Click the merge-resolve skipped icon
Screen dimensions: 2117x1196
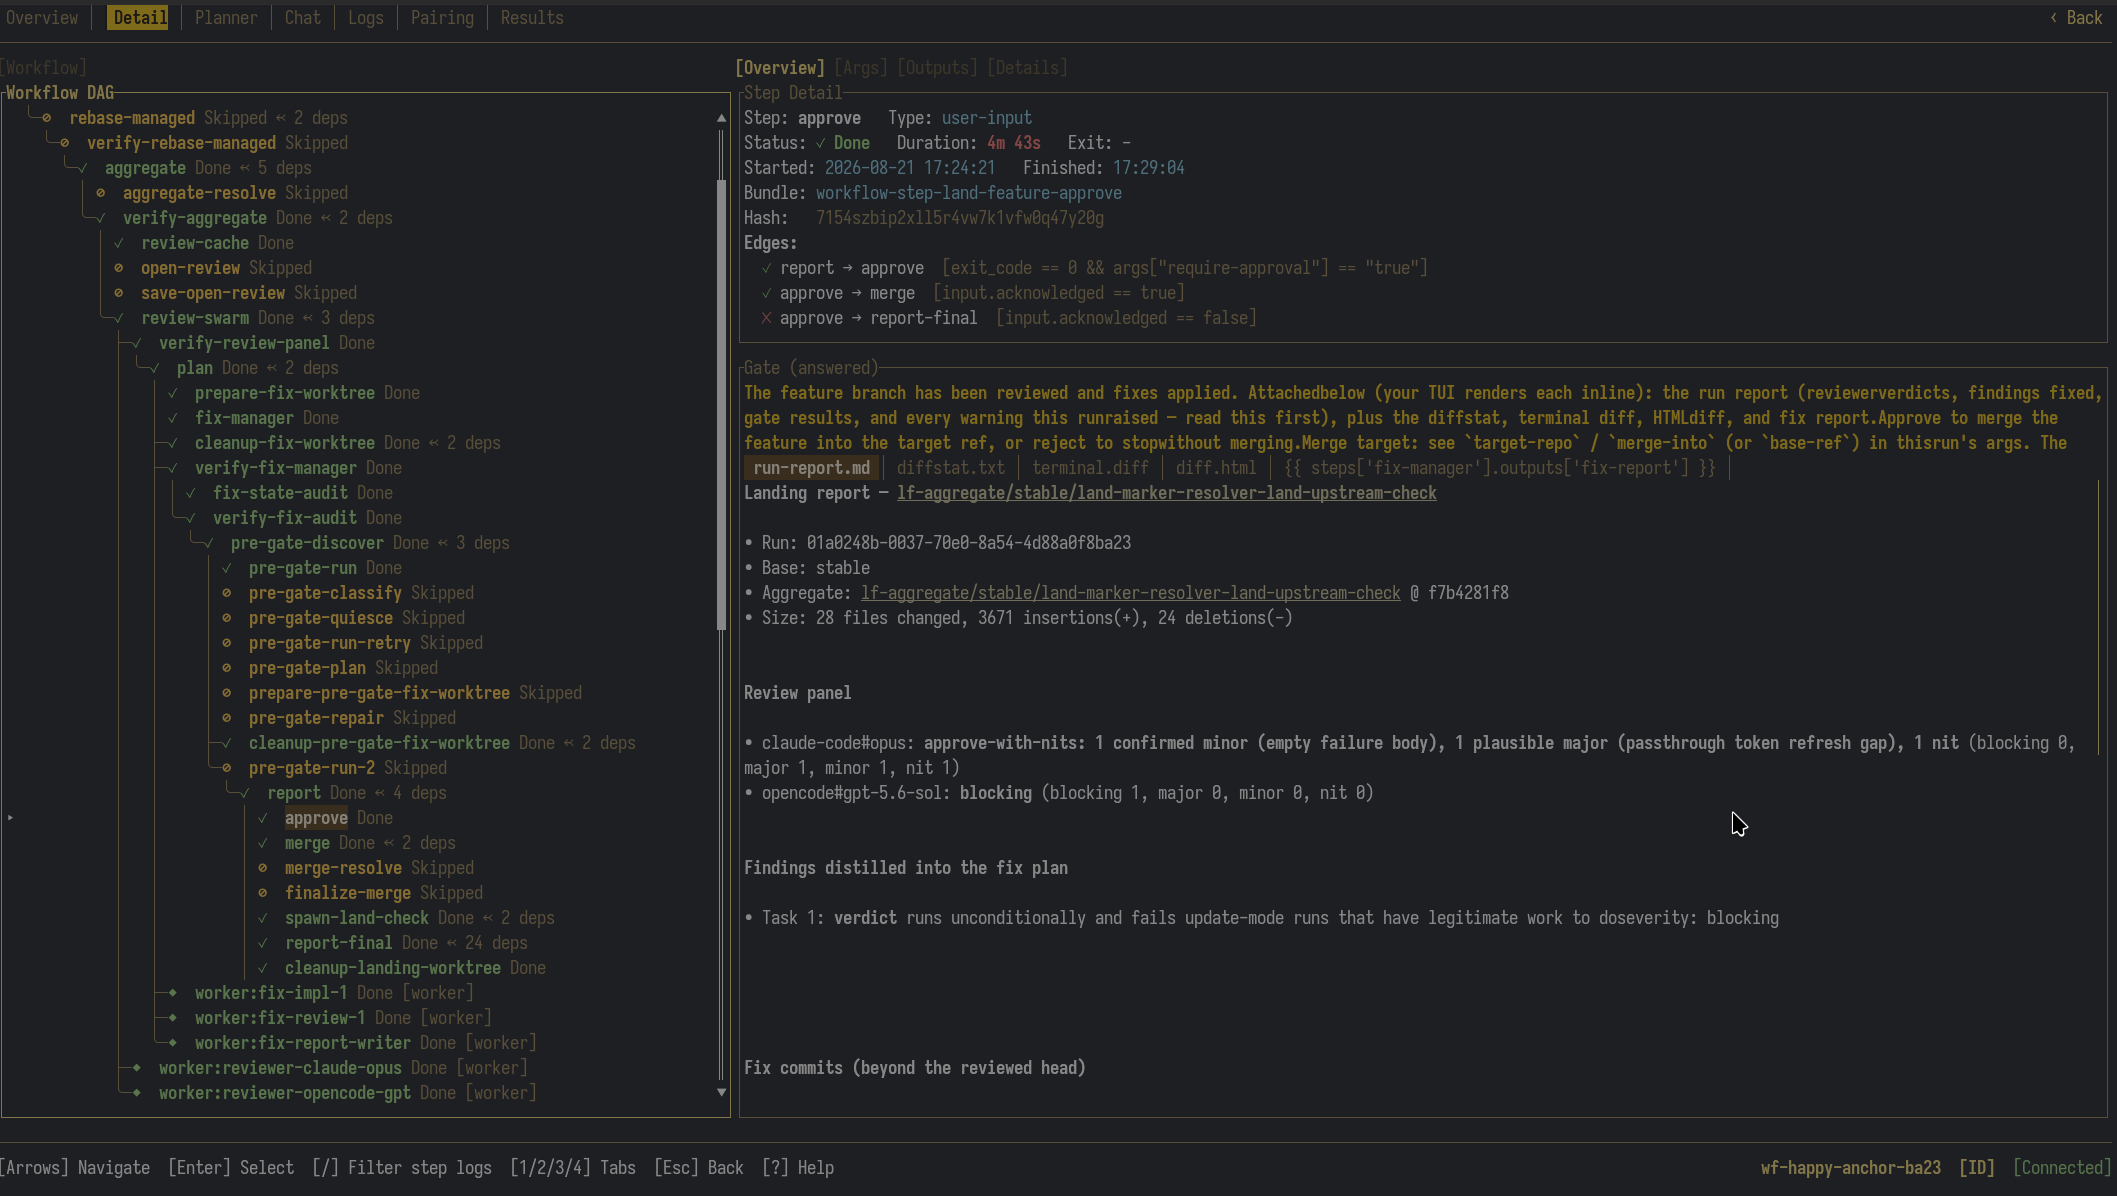(263, 868)
